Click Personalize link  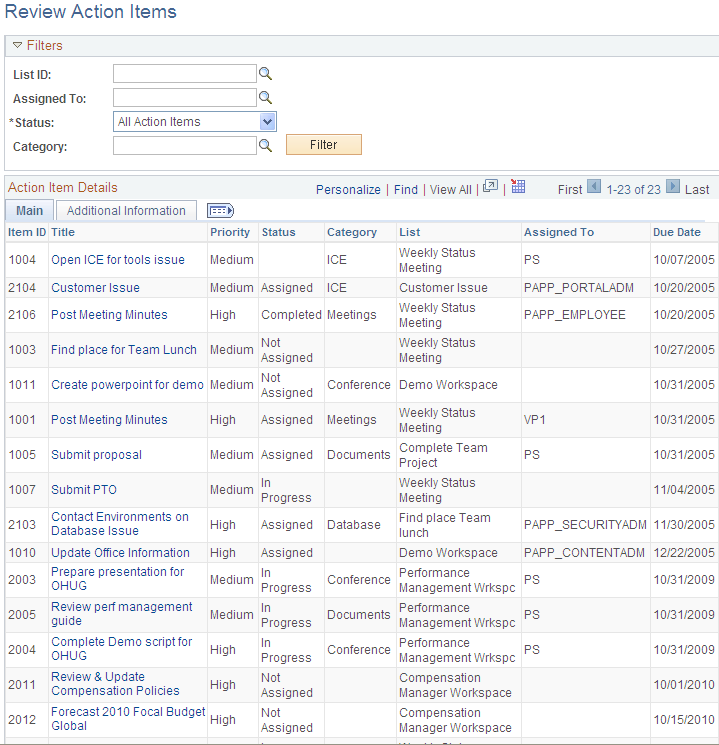pyautogui.click(x=348, y=190)
